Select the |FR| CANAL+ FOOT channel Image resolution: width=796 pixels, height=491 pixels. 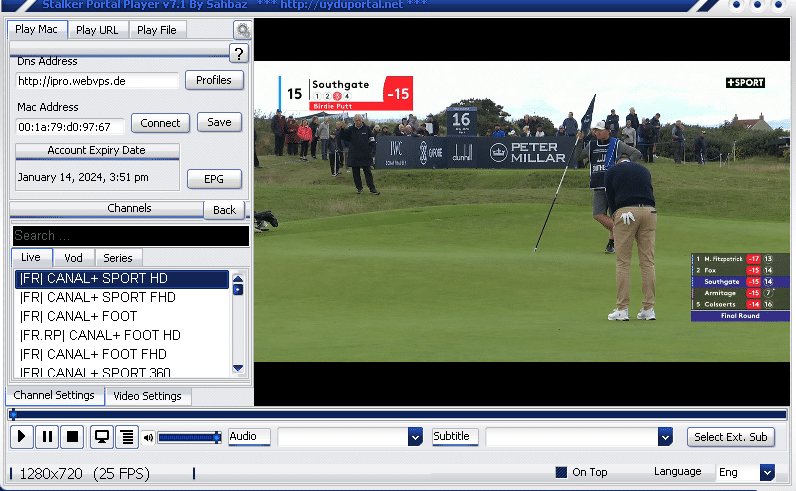tap(78, 316)
